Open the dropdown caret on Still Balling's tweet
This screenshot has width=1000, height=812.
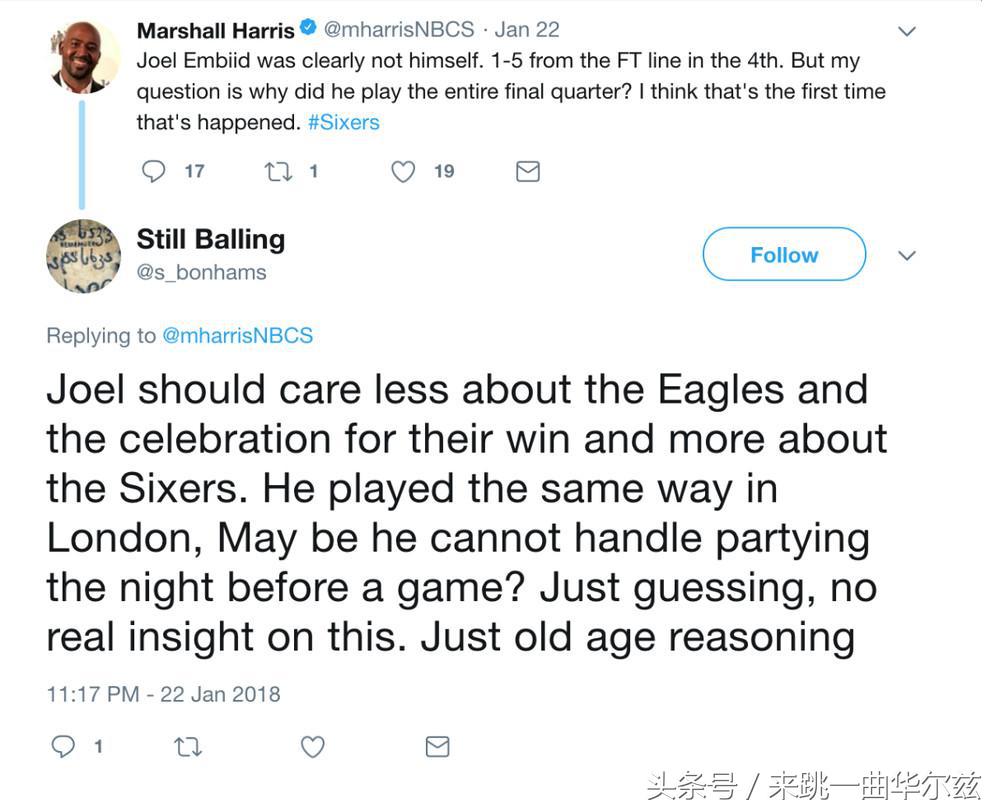(907, 255)
